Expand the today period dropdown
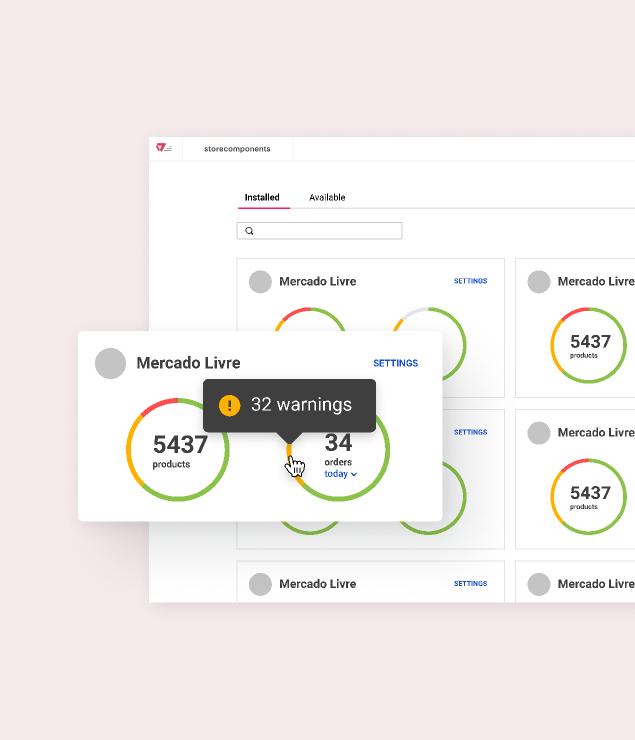 [341, 474]
